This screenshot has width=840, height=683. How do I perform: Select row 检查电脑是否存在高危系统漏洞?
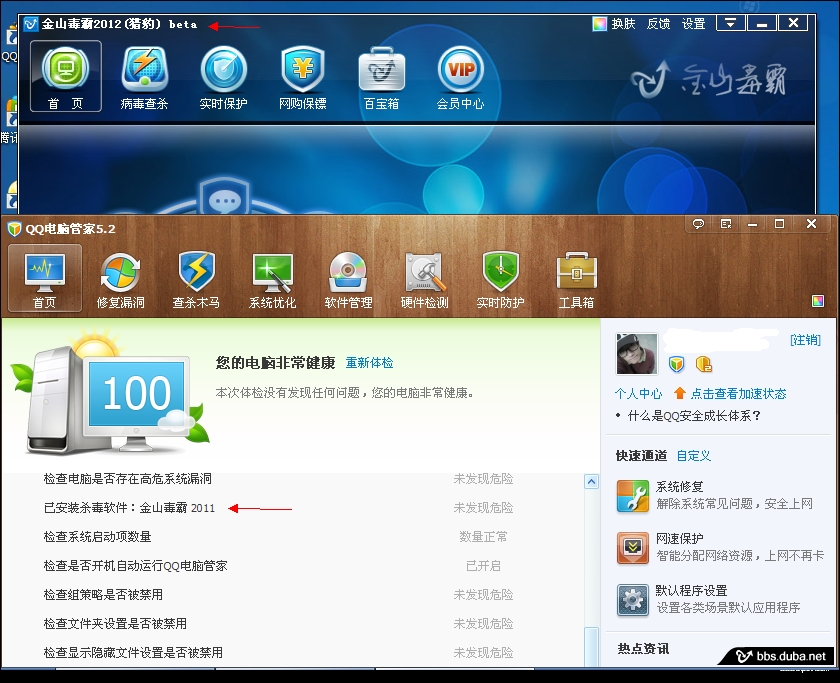[291, 478]
